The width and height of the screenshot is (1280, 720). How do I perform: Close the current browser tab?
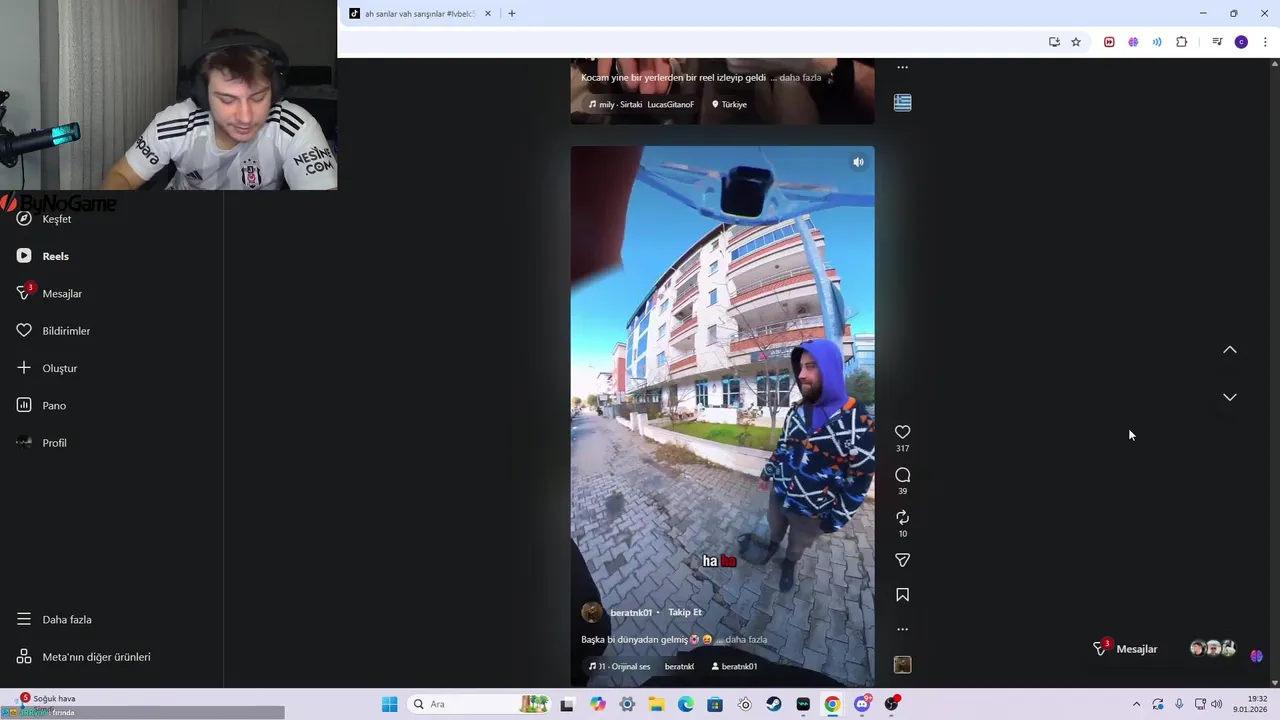[488, 14]
